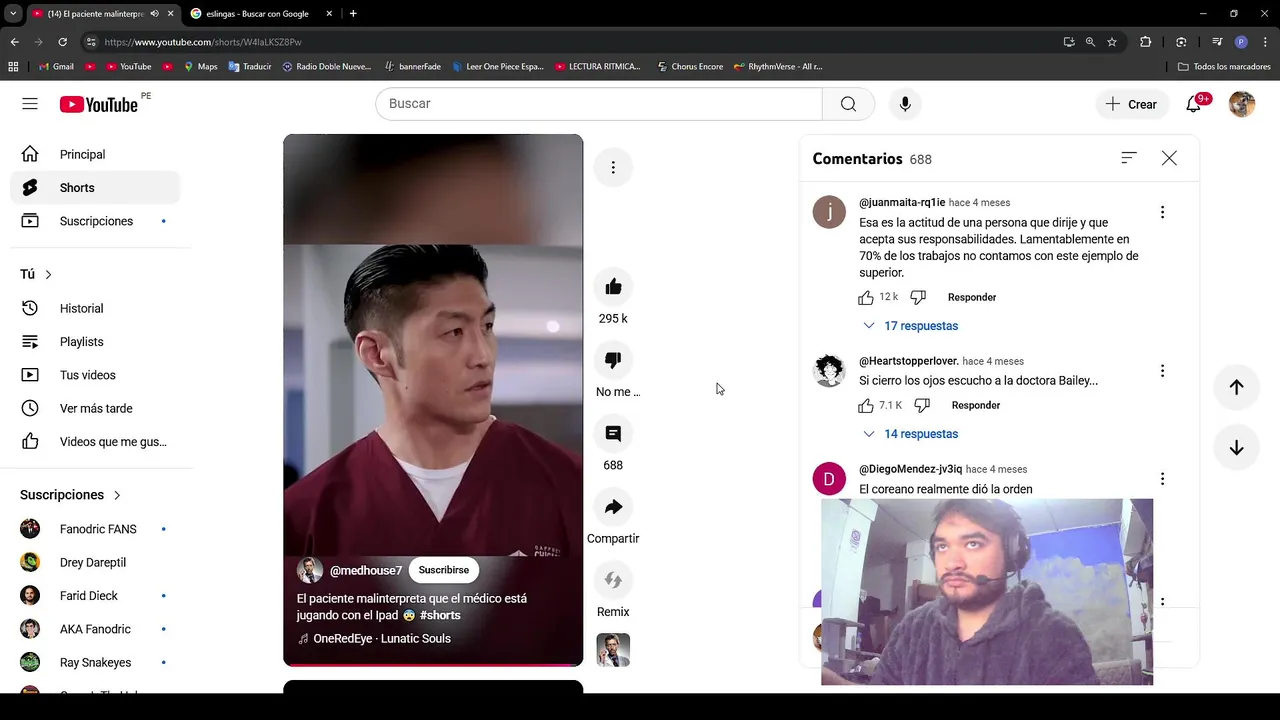Open options for the @juanmaita-rq1ie comment

point(1162,212)
